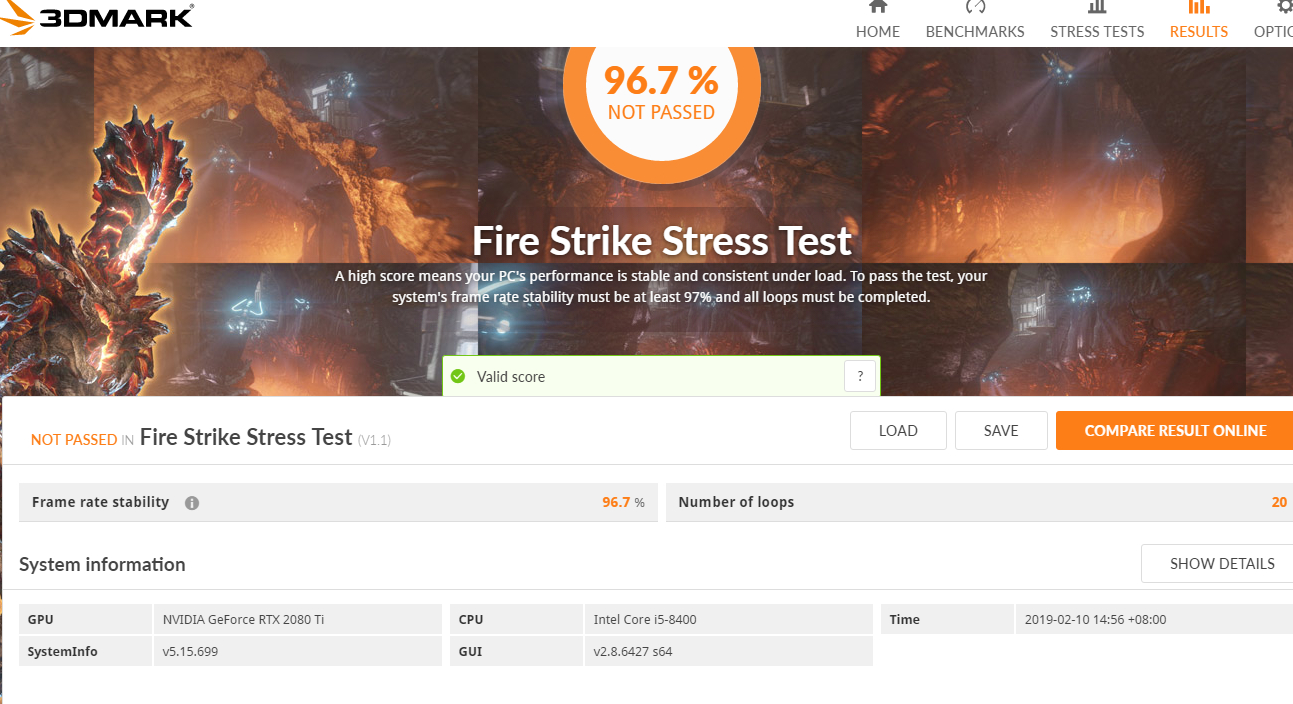Click the NOT PASSED label beside test name
The width and height of the screenshot is (1293, 704).
point(74,439)
